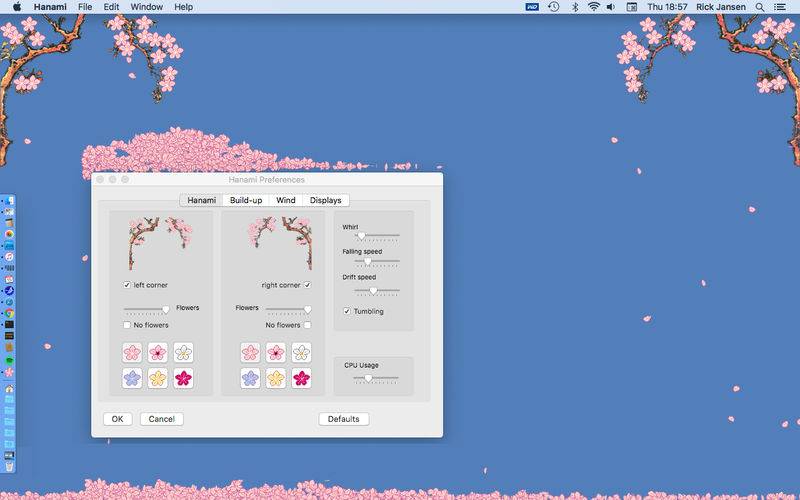Screen dimensions: 800x500
Task: Select the blue flower in right panel
Action: click(250, 378)
